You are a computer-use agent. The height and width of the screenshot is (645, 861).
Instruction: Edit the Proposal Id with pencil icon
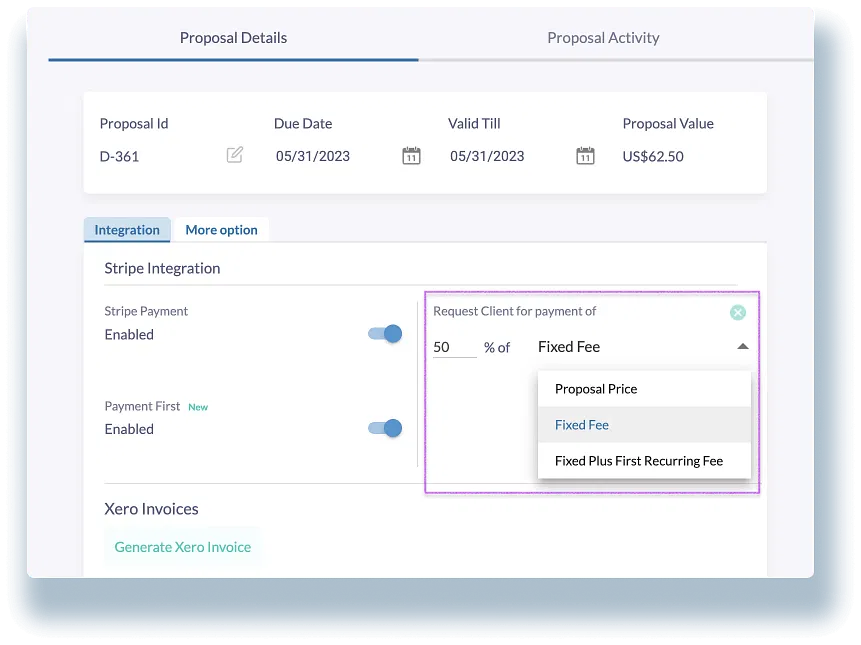[234, 155]
